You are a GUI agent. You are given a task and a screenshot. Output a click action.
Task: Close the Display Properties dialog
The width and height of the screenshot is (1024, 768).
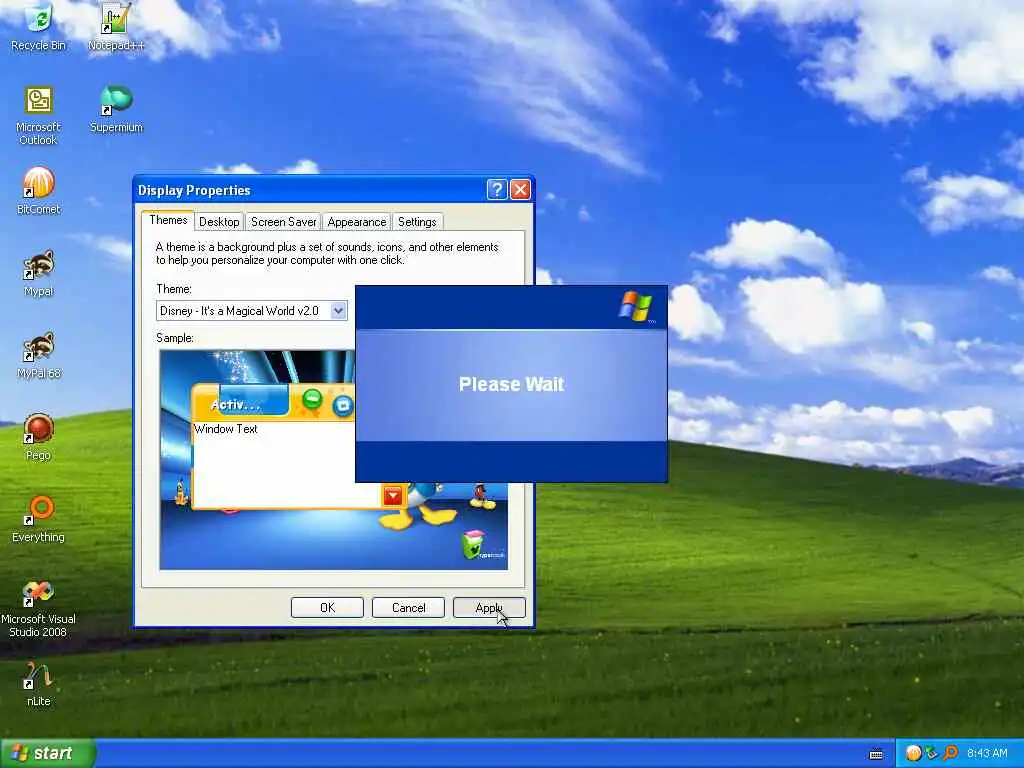click(520, 189)
